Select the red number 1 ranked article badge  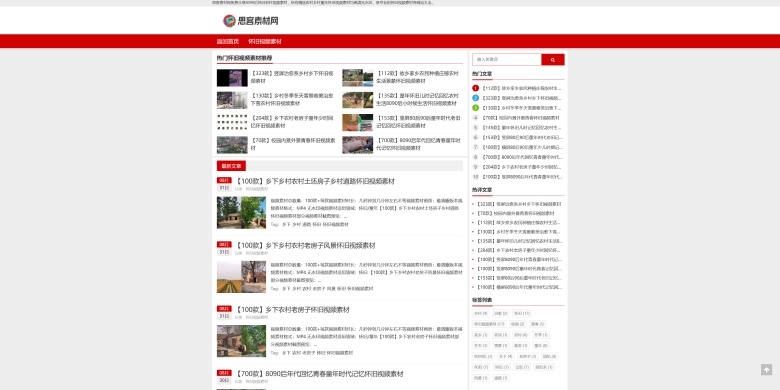click(x=476, y=88)
